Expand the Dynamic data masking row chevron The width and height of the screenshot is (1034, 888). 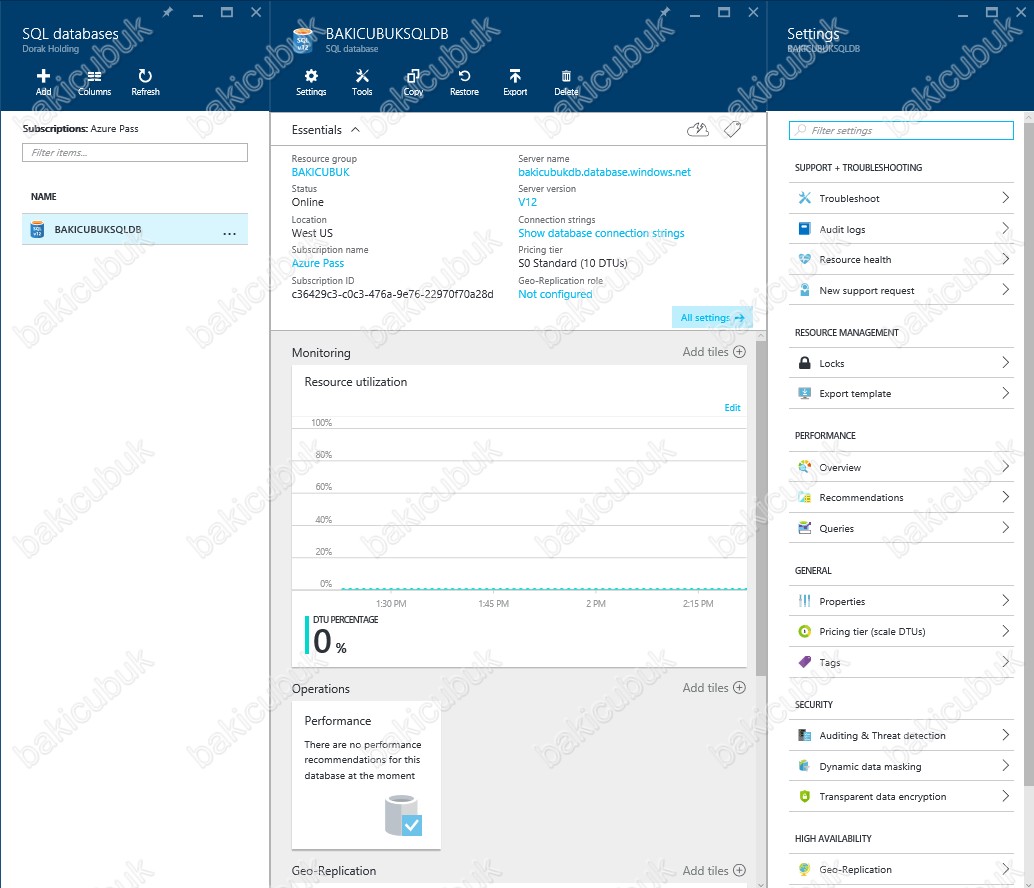tap(1006, 765)
